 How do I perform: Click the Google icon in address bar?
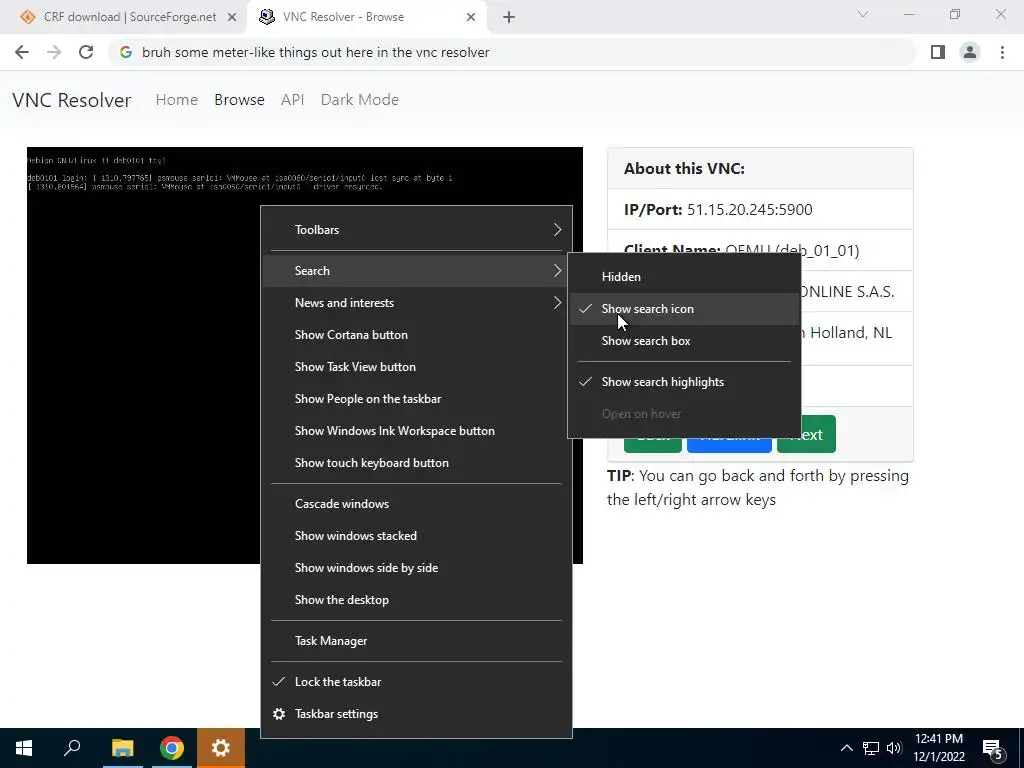coord(125,52)
